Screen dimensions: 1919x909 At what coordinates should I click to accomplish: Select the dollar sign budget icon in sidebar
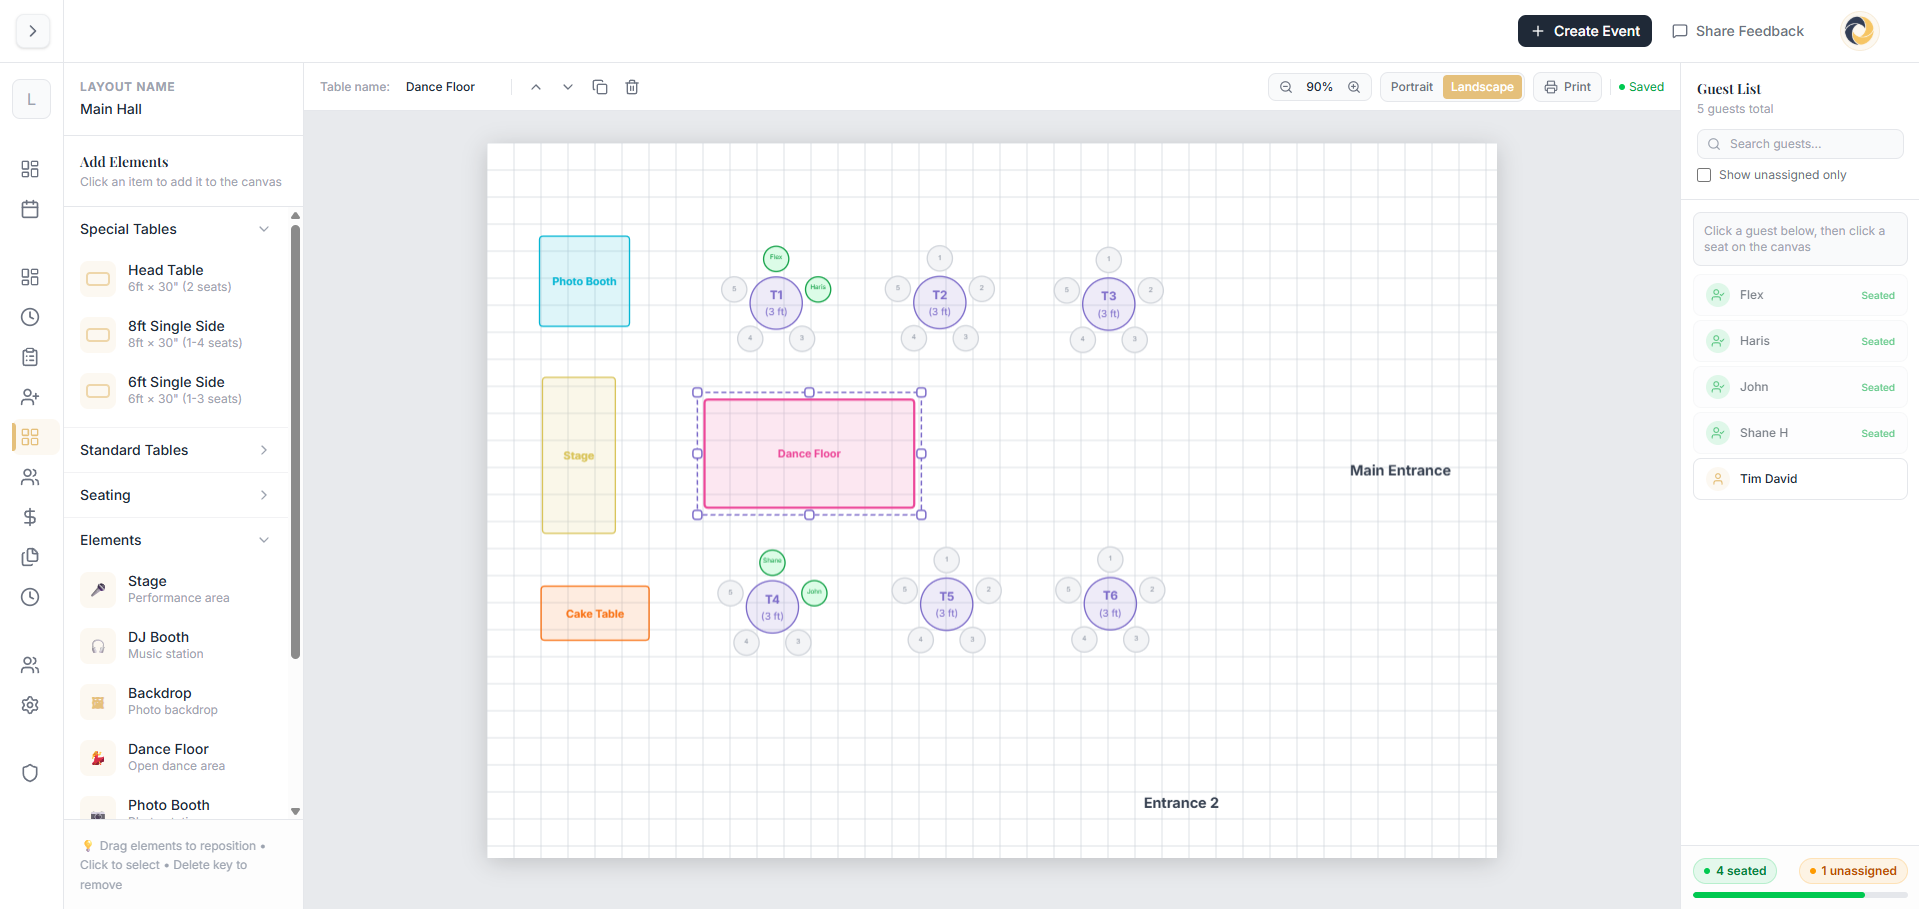tap(30, 517)
